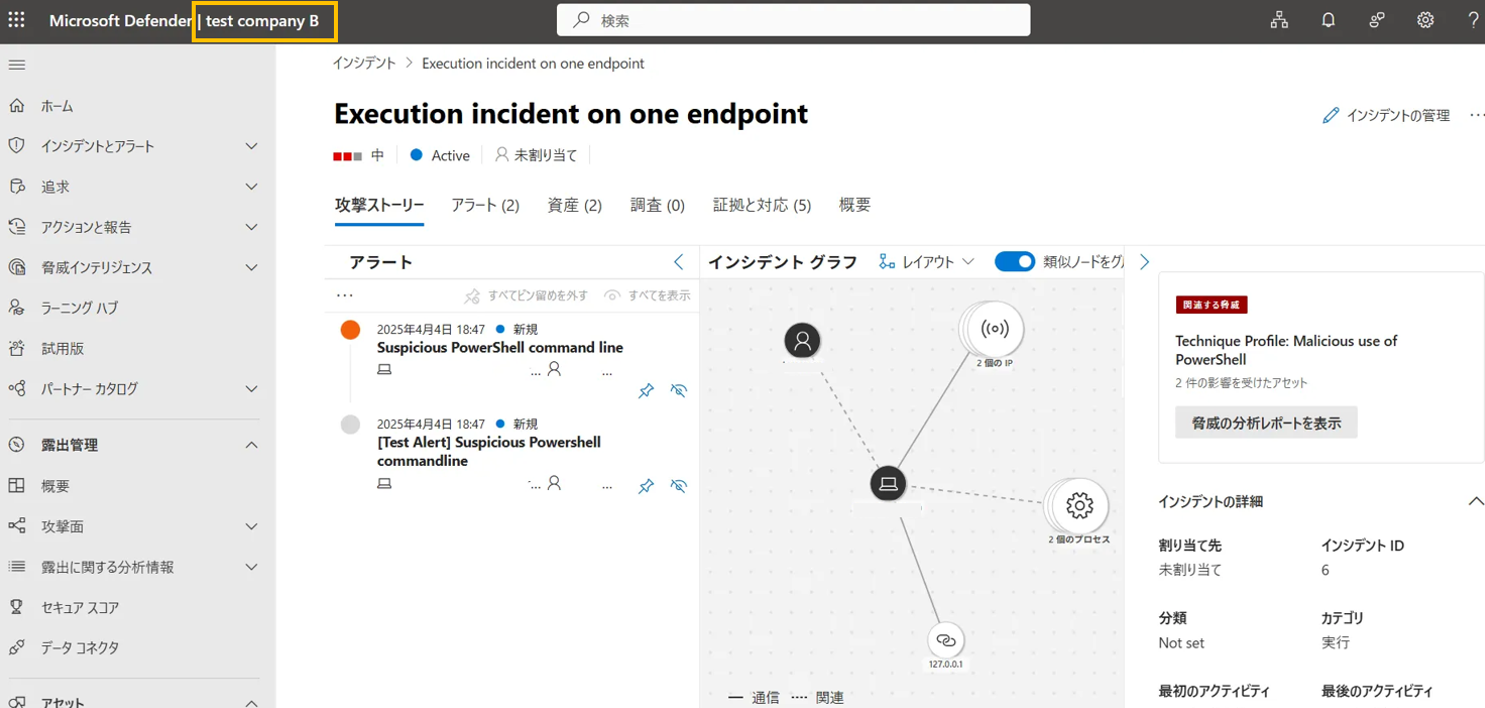Collapse the インシデントの詳細 section
1485x708 pixels.
pos(1475,502)
